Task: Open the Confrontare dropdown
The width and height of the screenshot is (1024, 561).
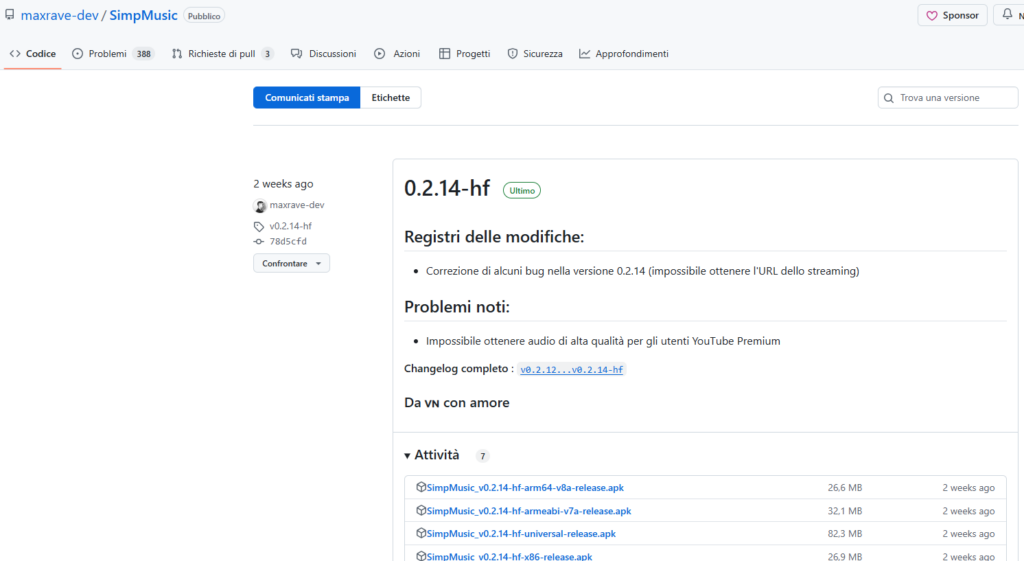Action: [x=291, y=263]
